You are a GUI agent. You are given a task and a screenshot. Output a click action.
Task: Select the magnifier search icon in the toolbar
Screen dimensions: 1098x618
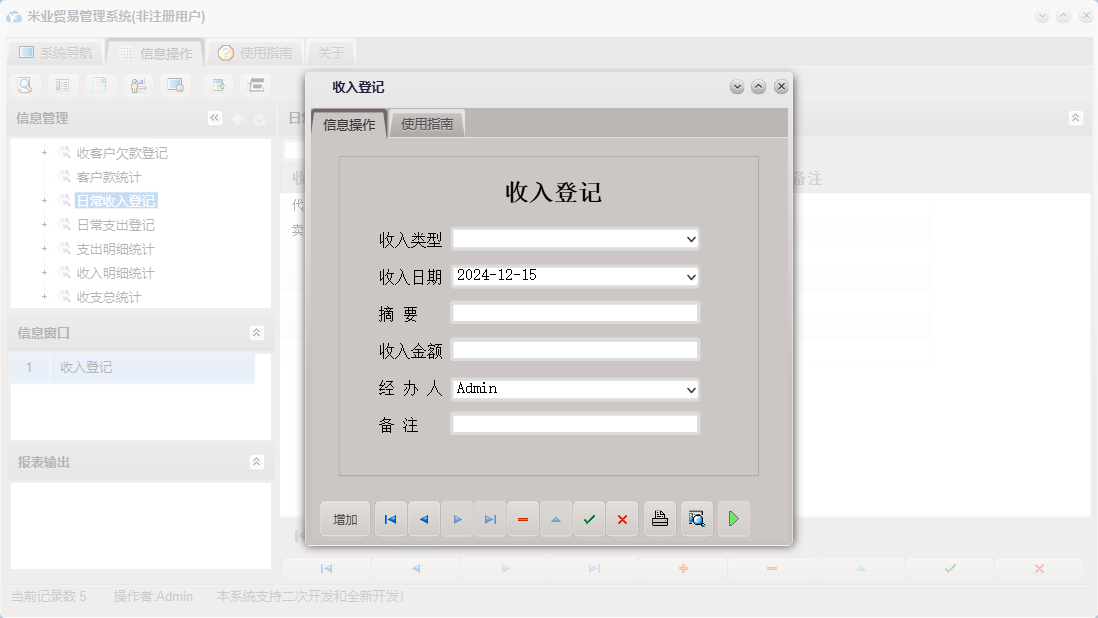24,85
